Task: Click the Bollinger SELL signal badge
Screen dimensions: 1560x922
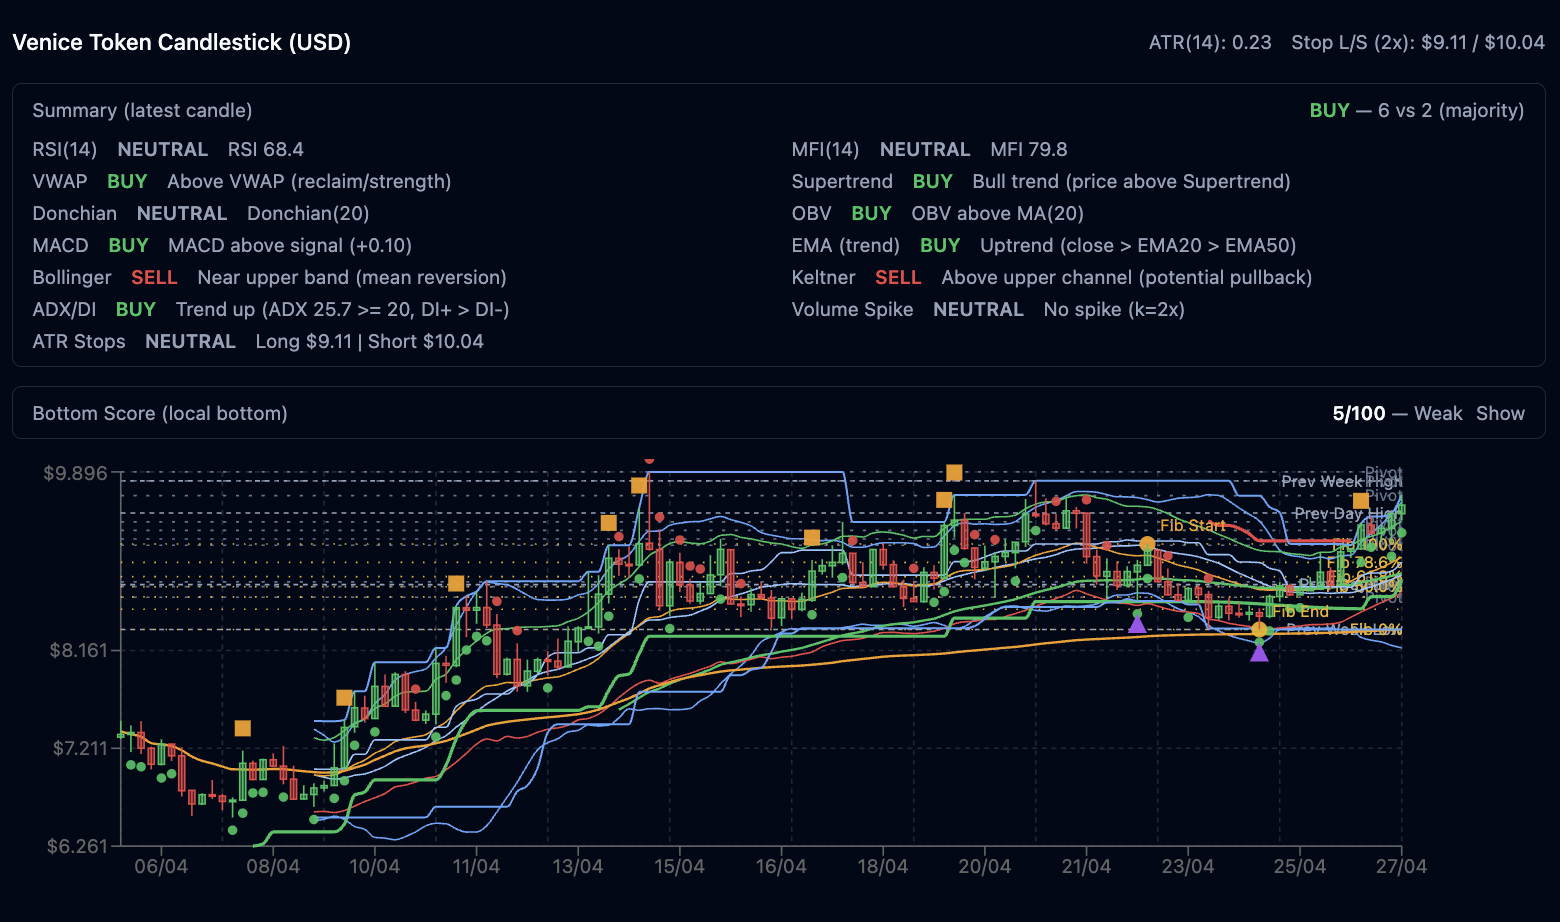Action: coord(154,277)
